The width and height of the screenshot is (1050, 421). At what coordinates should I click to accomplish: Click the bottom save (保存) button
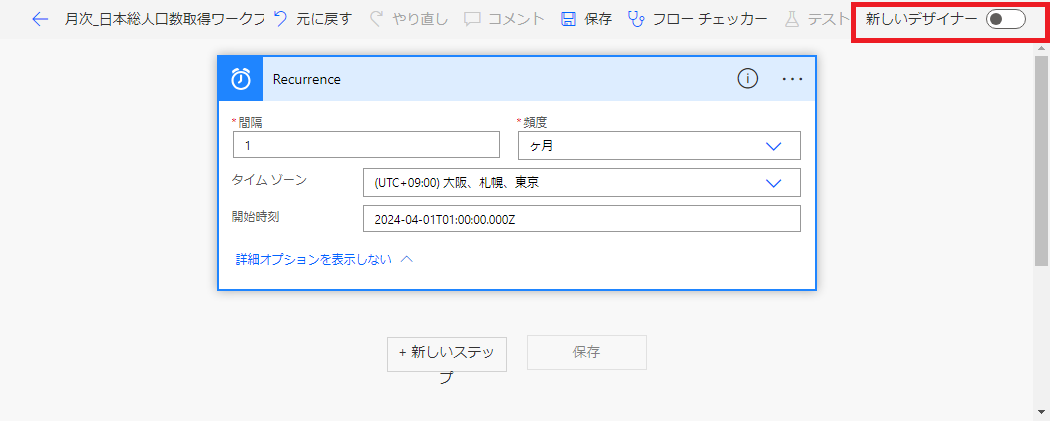(586, 352)
